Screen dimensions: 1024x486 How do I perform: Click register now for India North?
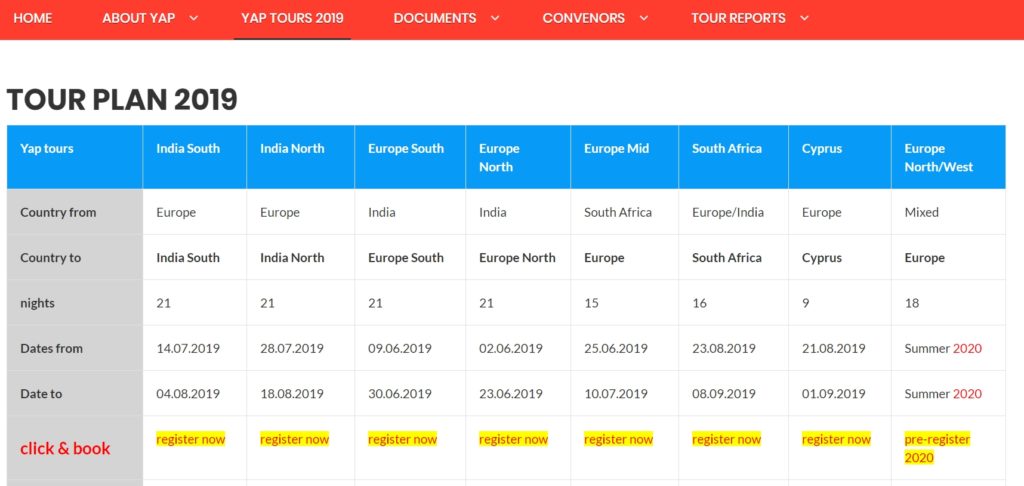[295, 440]
